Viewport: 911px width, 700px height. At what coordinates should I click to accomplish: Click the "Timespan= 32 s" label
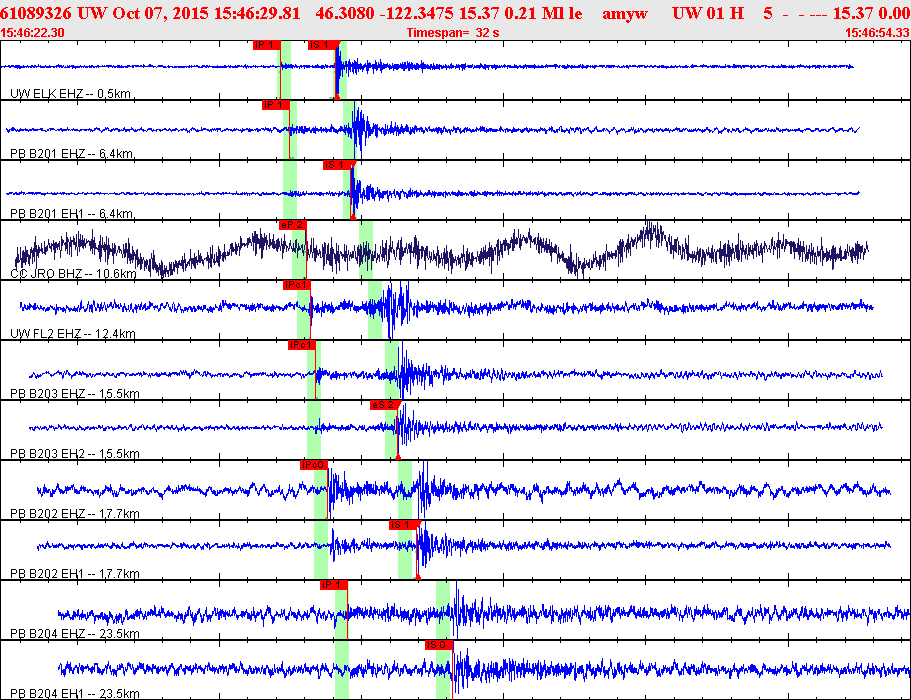coord(453,33)
